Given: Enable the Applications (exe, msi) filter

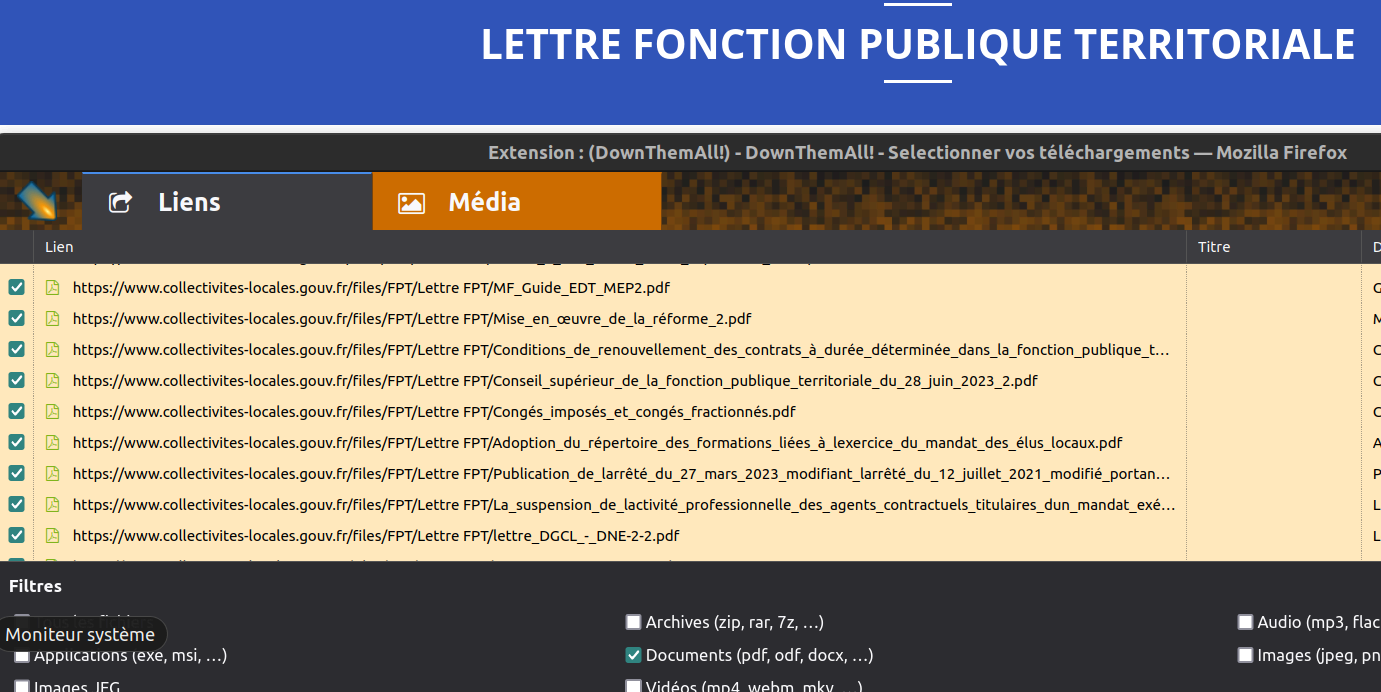Looking at the screenshot, I should [x=22, y=655].
